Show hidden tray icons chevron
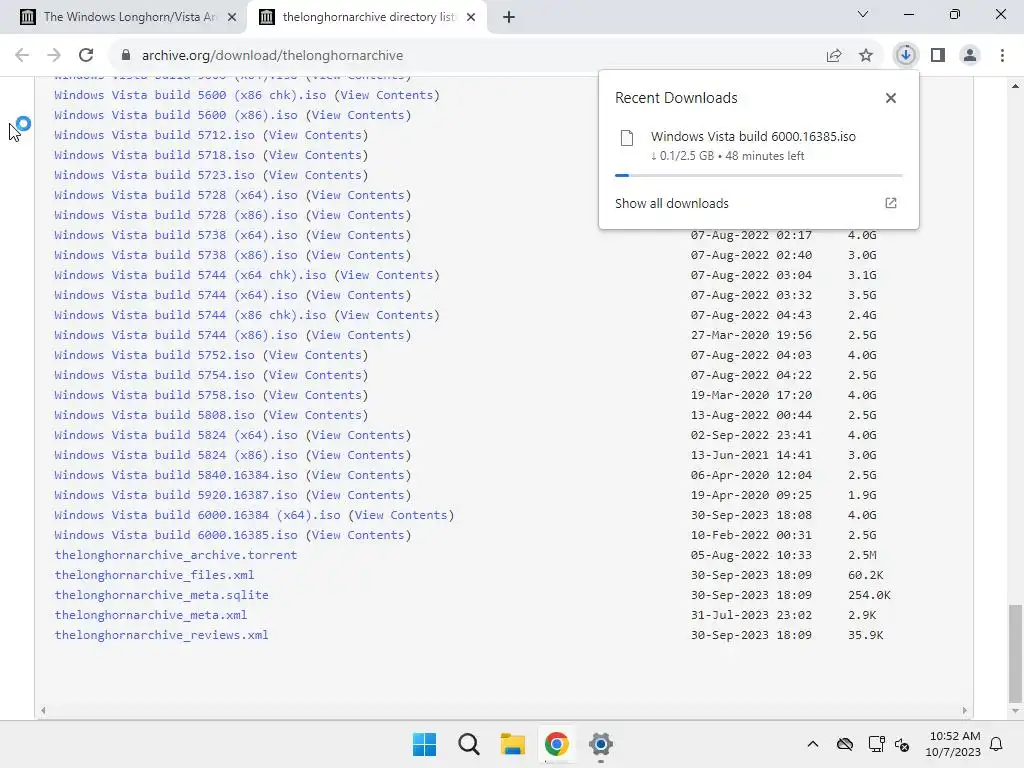The image size is (1024, 768). click(x=812, y=744)
